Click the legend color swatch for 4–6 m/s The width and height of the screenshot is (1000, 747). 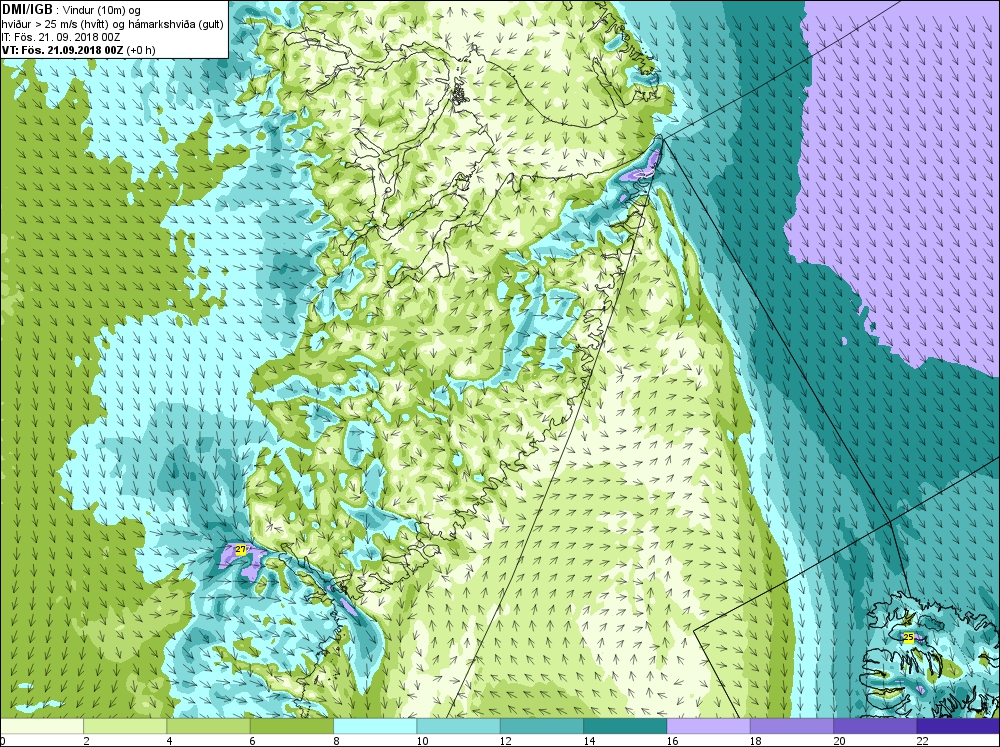(209, 726)
